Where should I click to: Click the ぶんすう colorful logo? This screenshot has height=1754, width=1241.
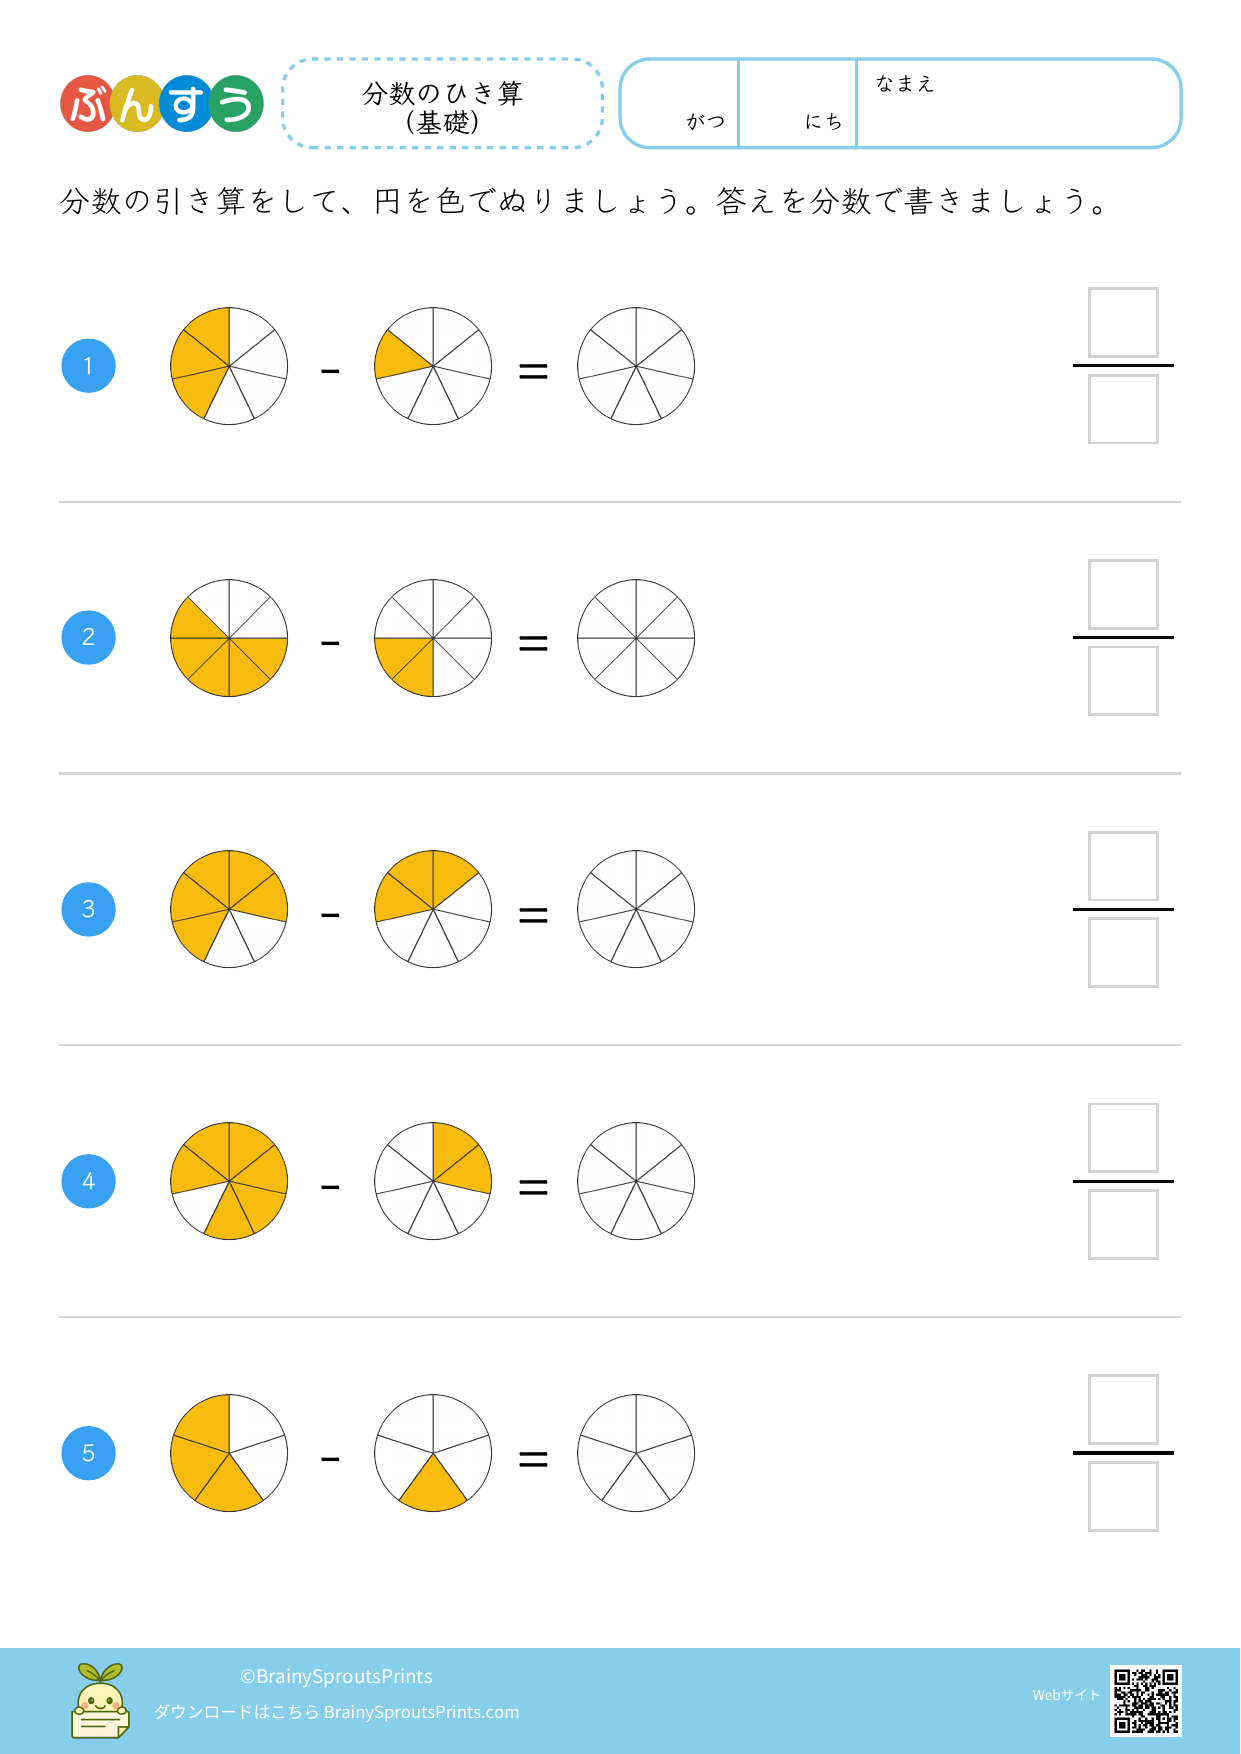click(162, 104)
